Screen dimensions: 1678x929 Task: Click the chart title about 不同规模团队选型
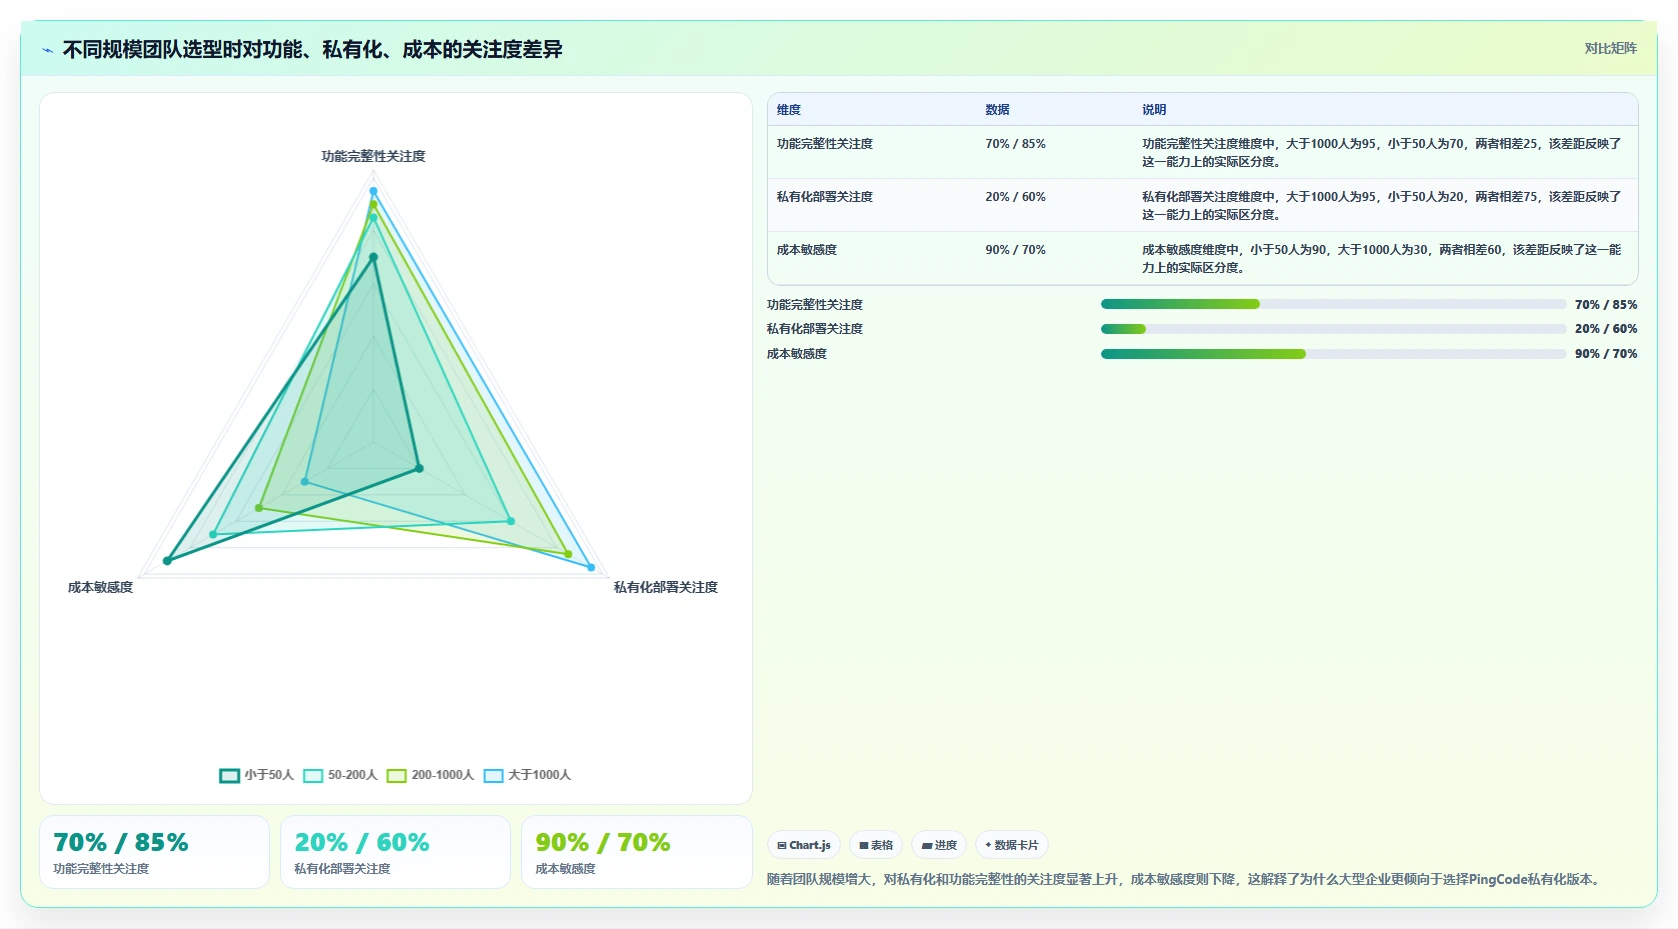click(x=312, y=50)
